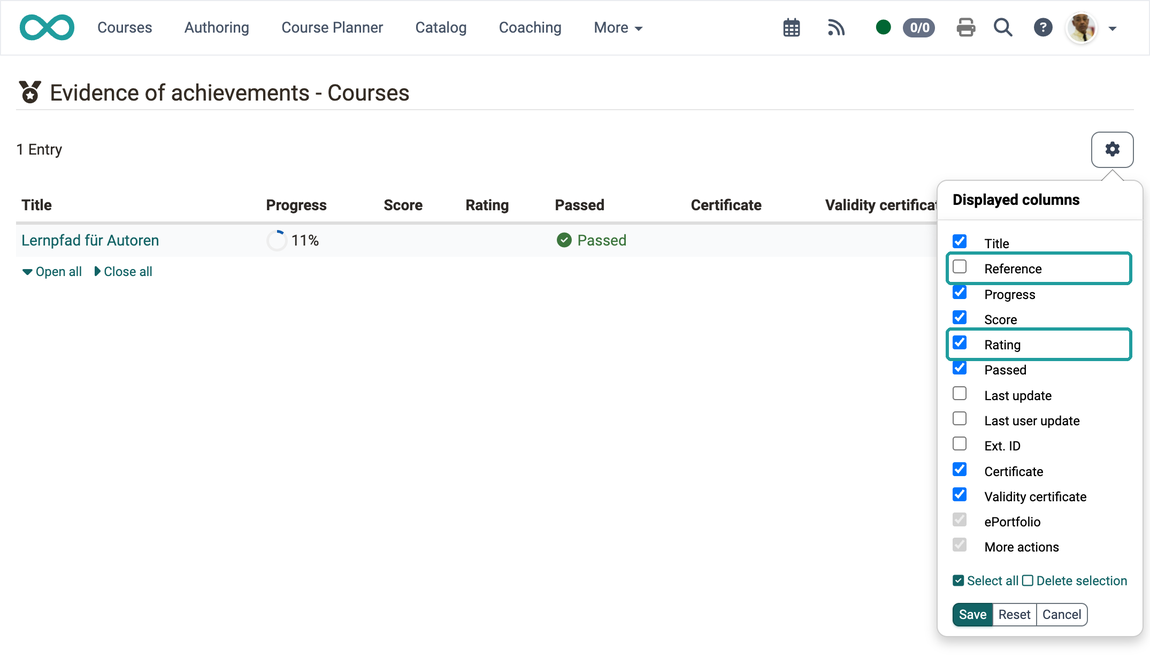Uncheck the Progress column checkbox
Screen dimensions: 1150x658
(x=959, y=293)
